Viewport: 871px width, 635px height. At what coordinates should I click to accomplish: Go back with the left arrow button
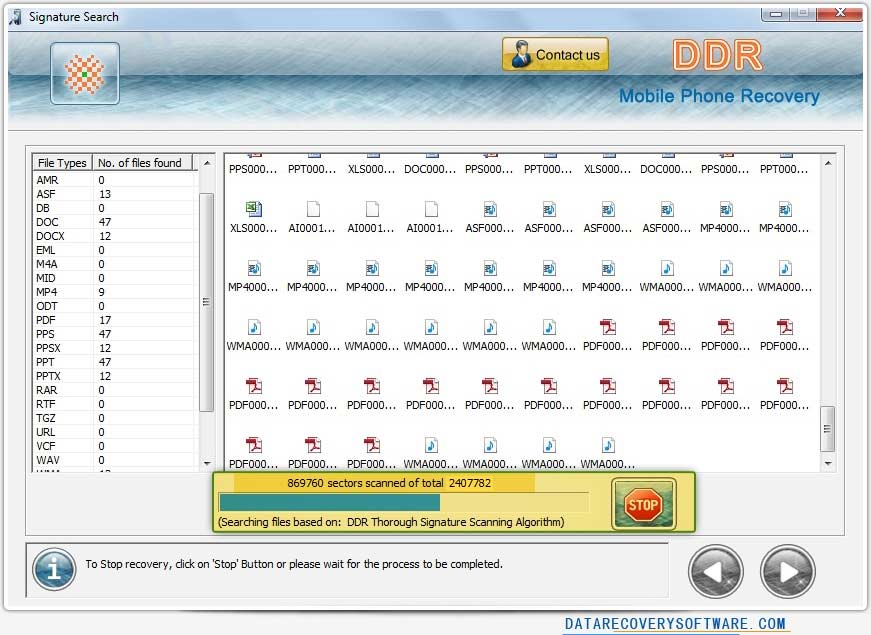click(715, 571)
